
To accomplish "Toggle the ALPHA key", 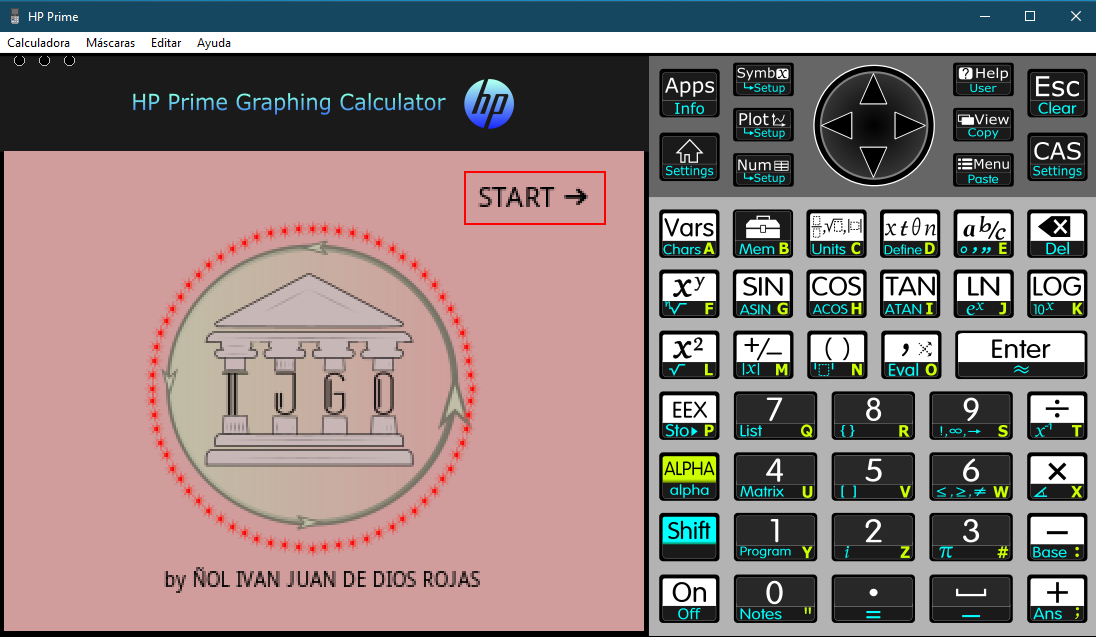I will (689, 478).
